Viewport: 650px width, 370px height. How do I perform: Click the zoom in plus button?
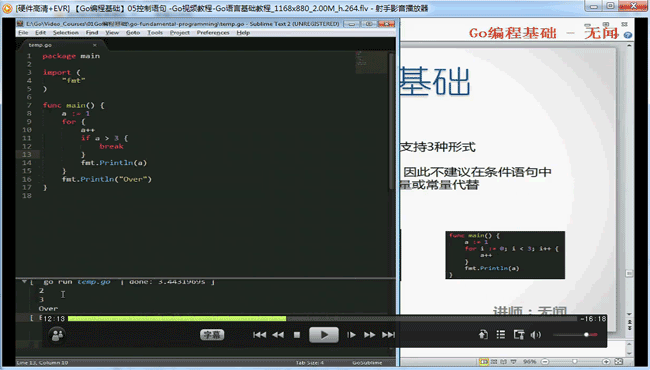coord(606,362)
